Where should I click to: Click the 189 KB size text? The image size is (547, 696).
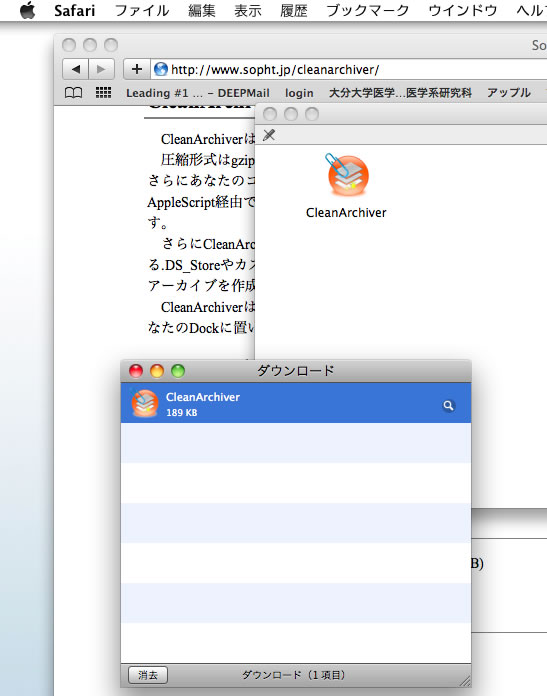(x=182, y=412)
